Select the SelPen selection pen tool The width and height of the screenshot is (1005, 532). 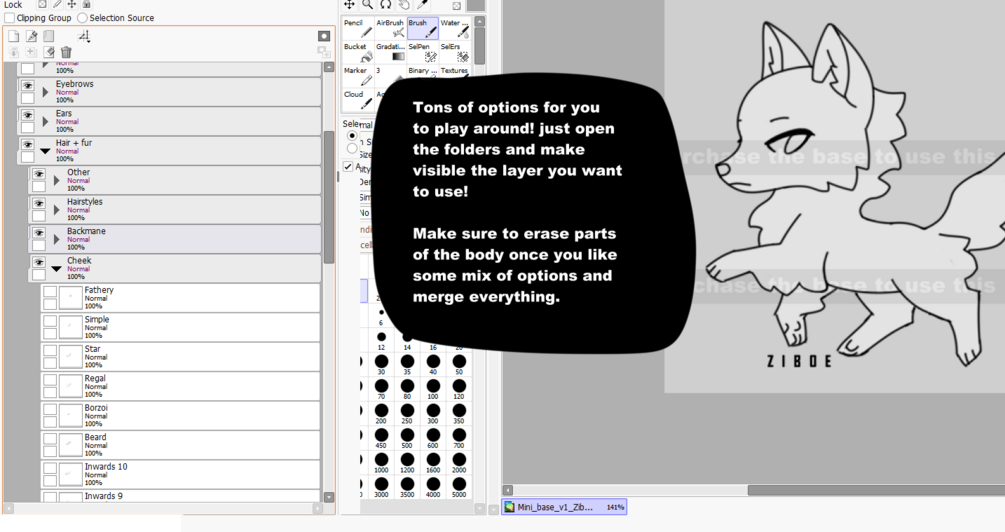(422, 53)
